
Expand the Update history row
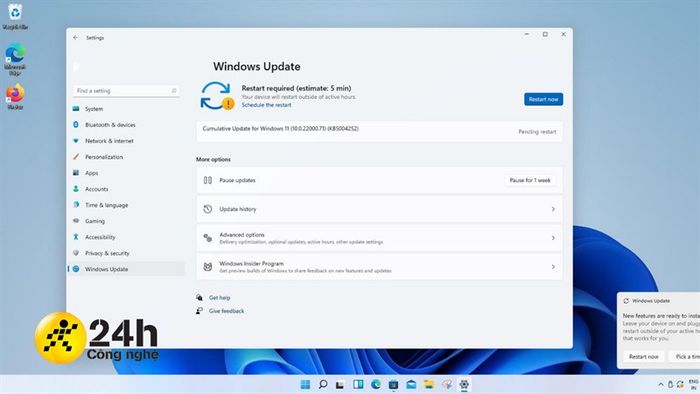[379, 209]
